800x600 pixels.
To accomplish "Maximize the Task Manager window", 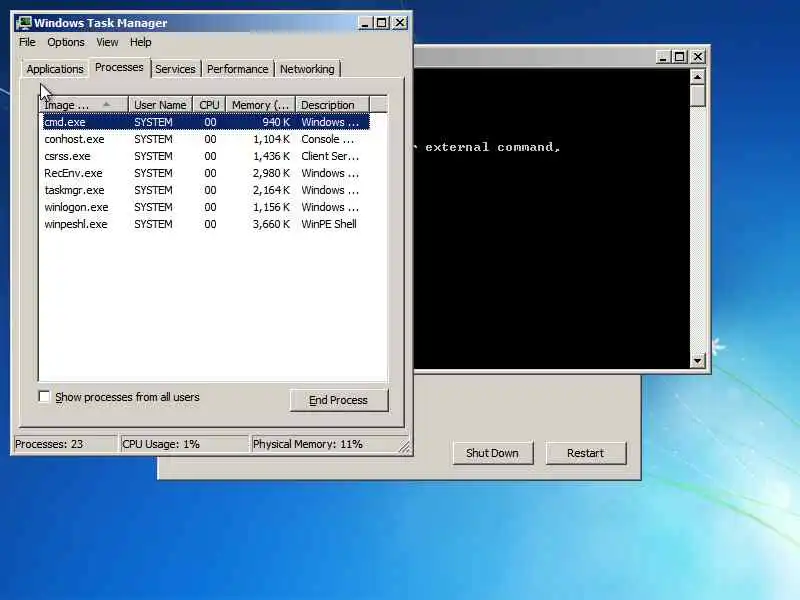I will (382, 23).
